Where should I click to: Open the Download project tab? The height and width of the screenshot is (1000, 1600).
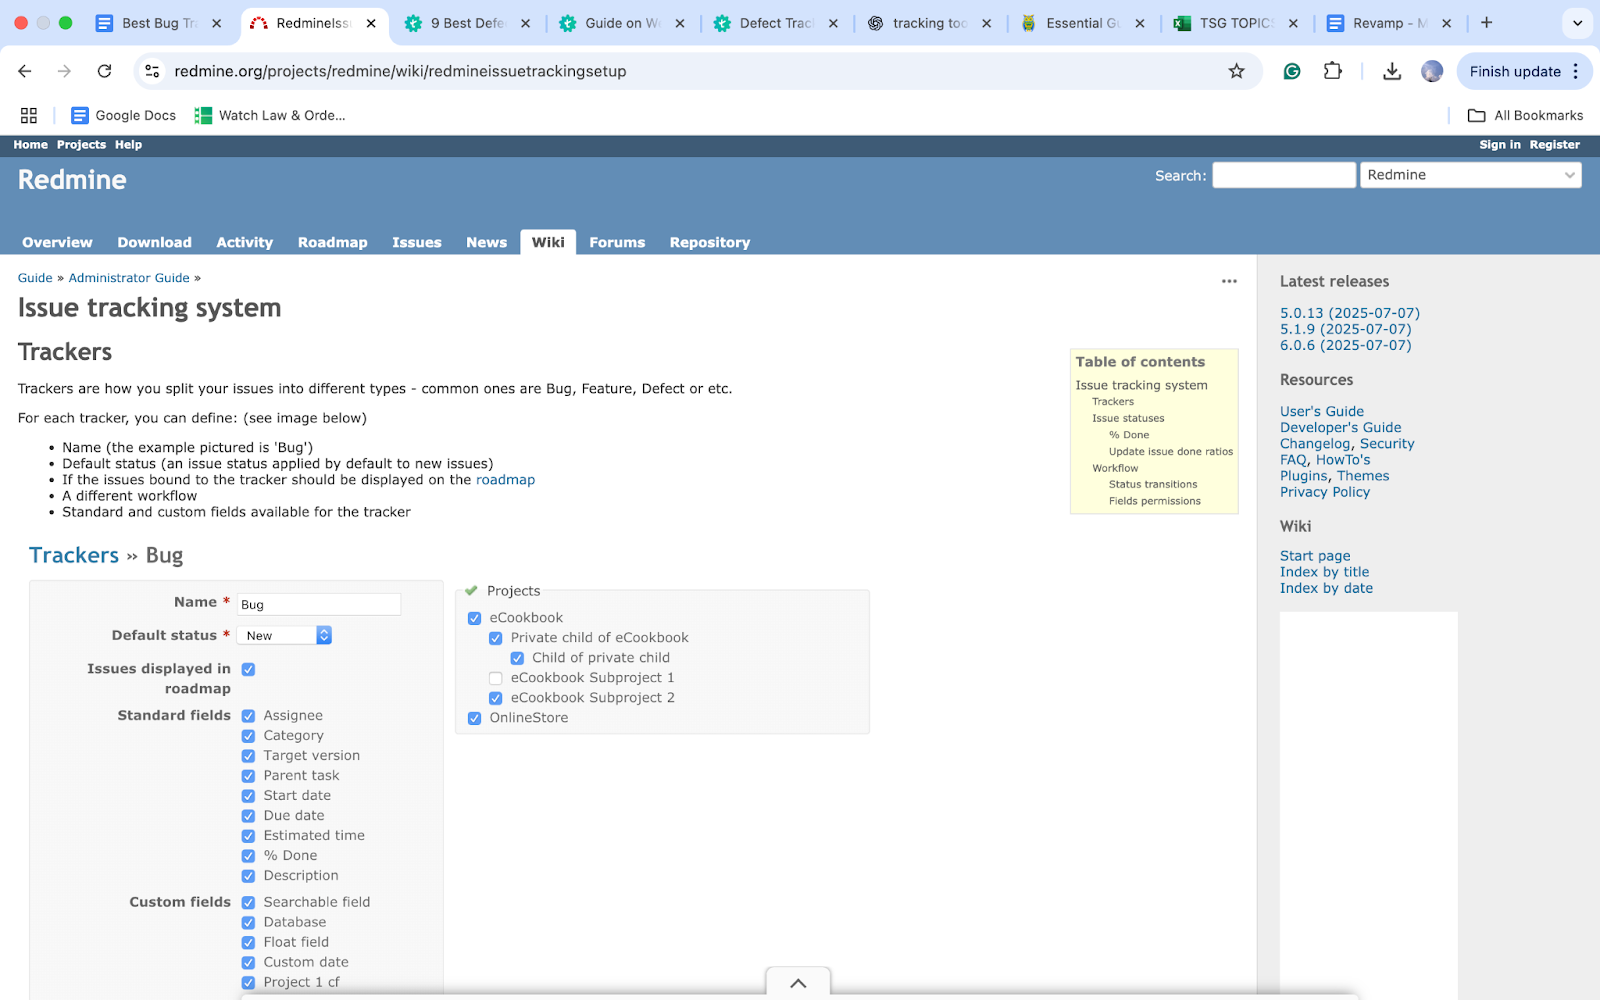pos(154,242)
